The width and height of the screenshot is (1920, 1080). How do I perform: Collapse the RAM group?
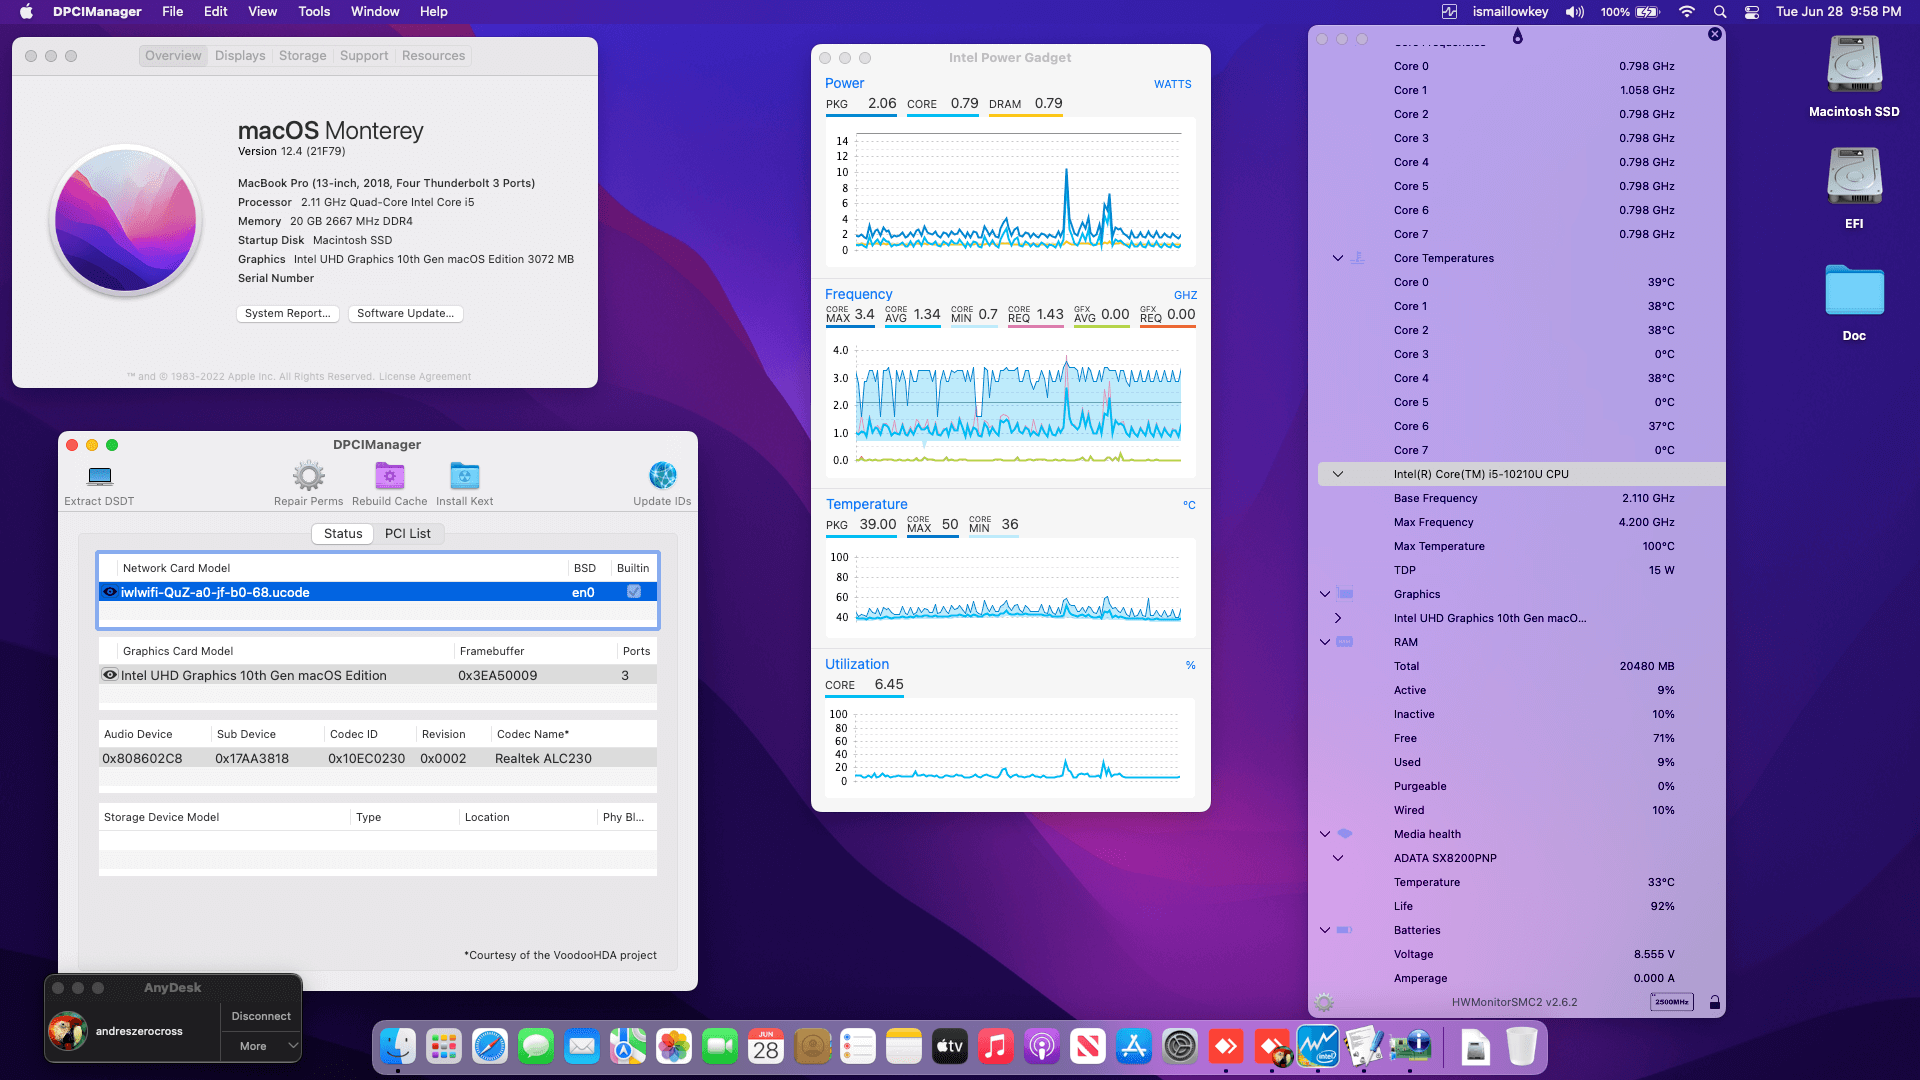click(1325, 642)
